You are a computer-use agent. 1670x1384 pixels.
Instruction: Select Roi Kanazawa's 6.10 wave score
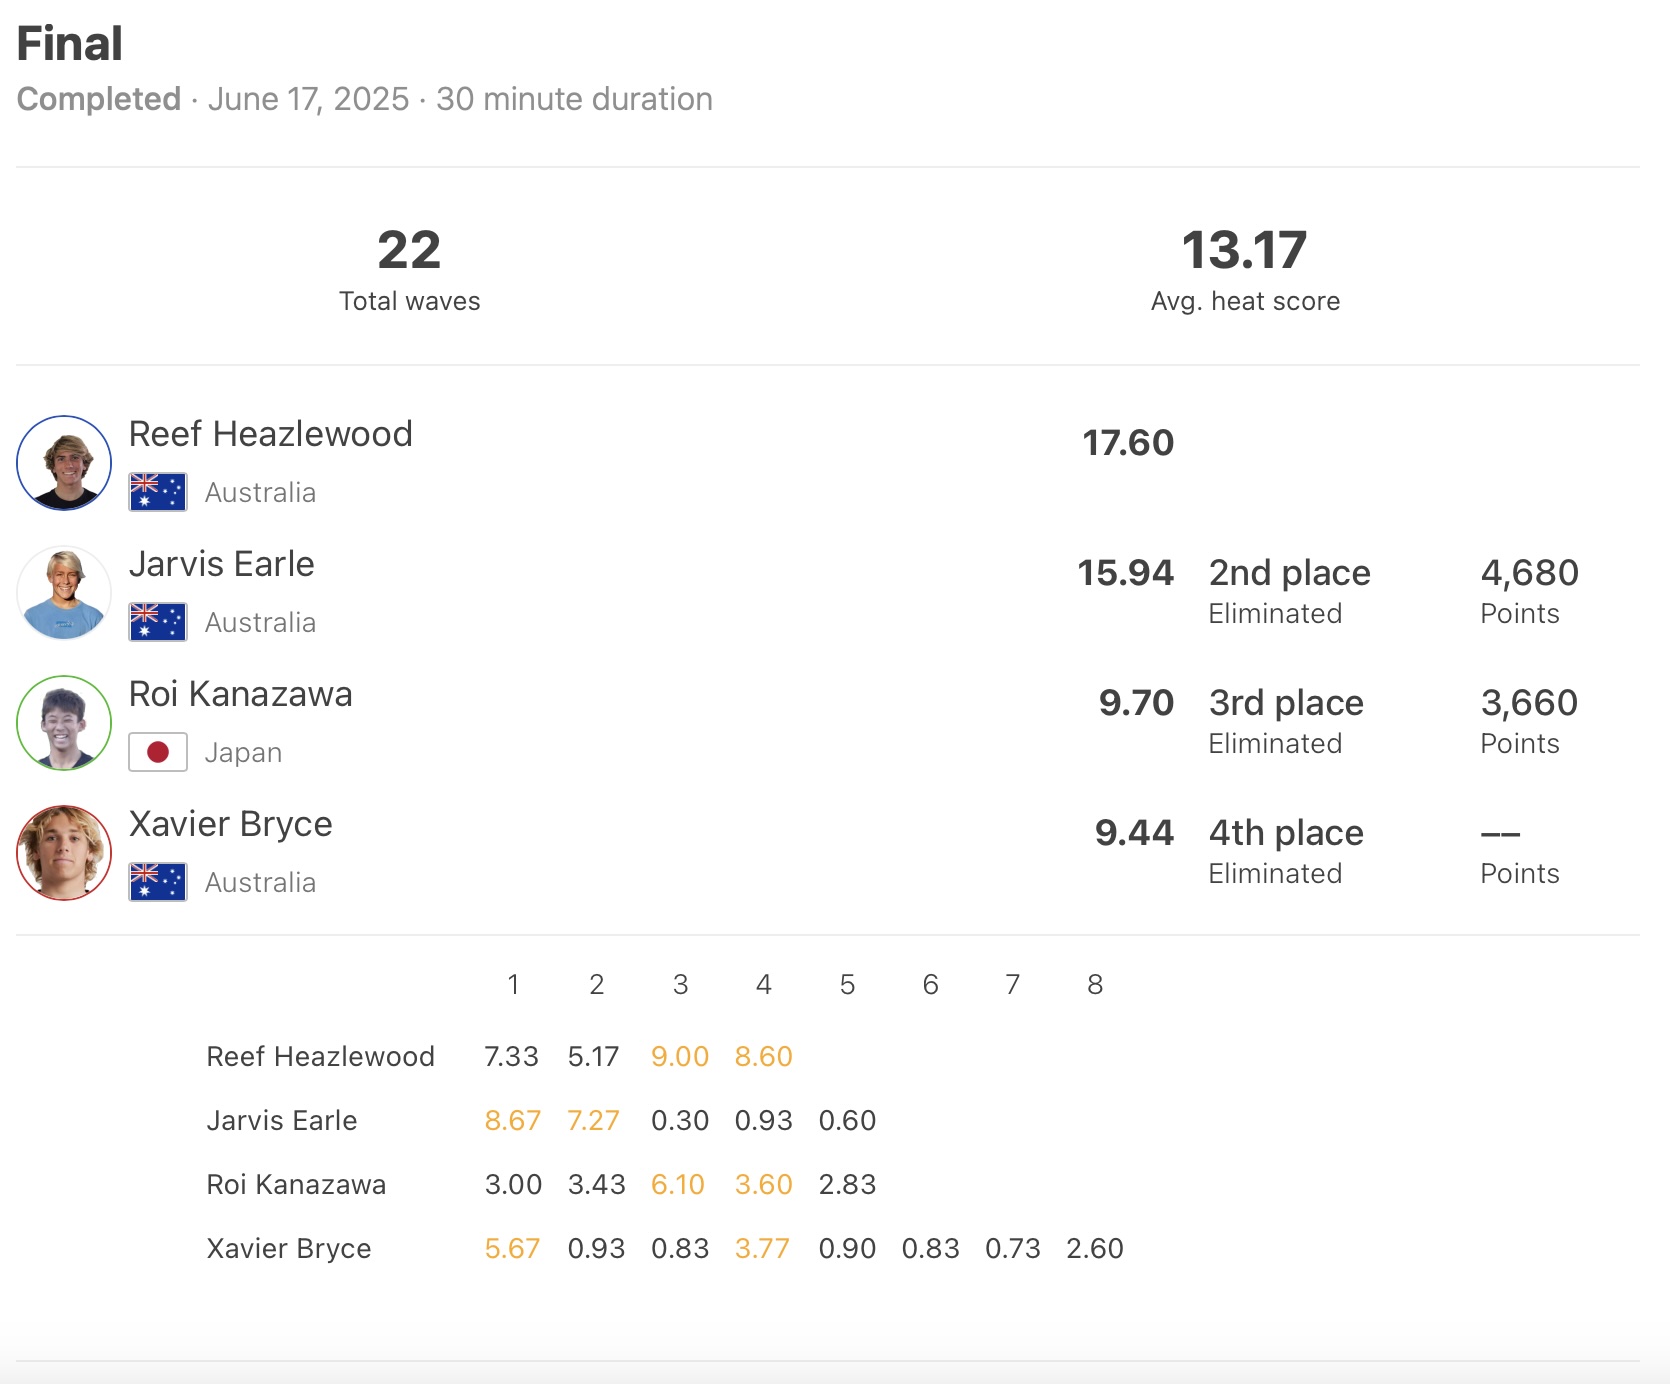point(678,1185)
